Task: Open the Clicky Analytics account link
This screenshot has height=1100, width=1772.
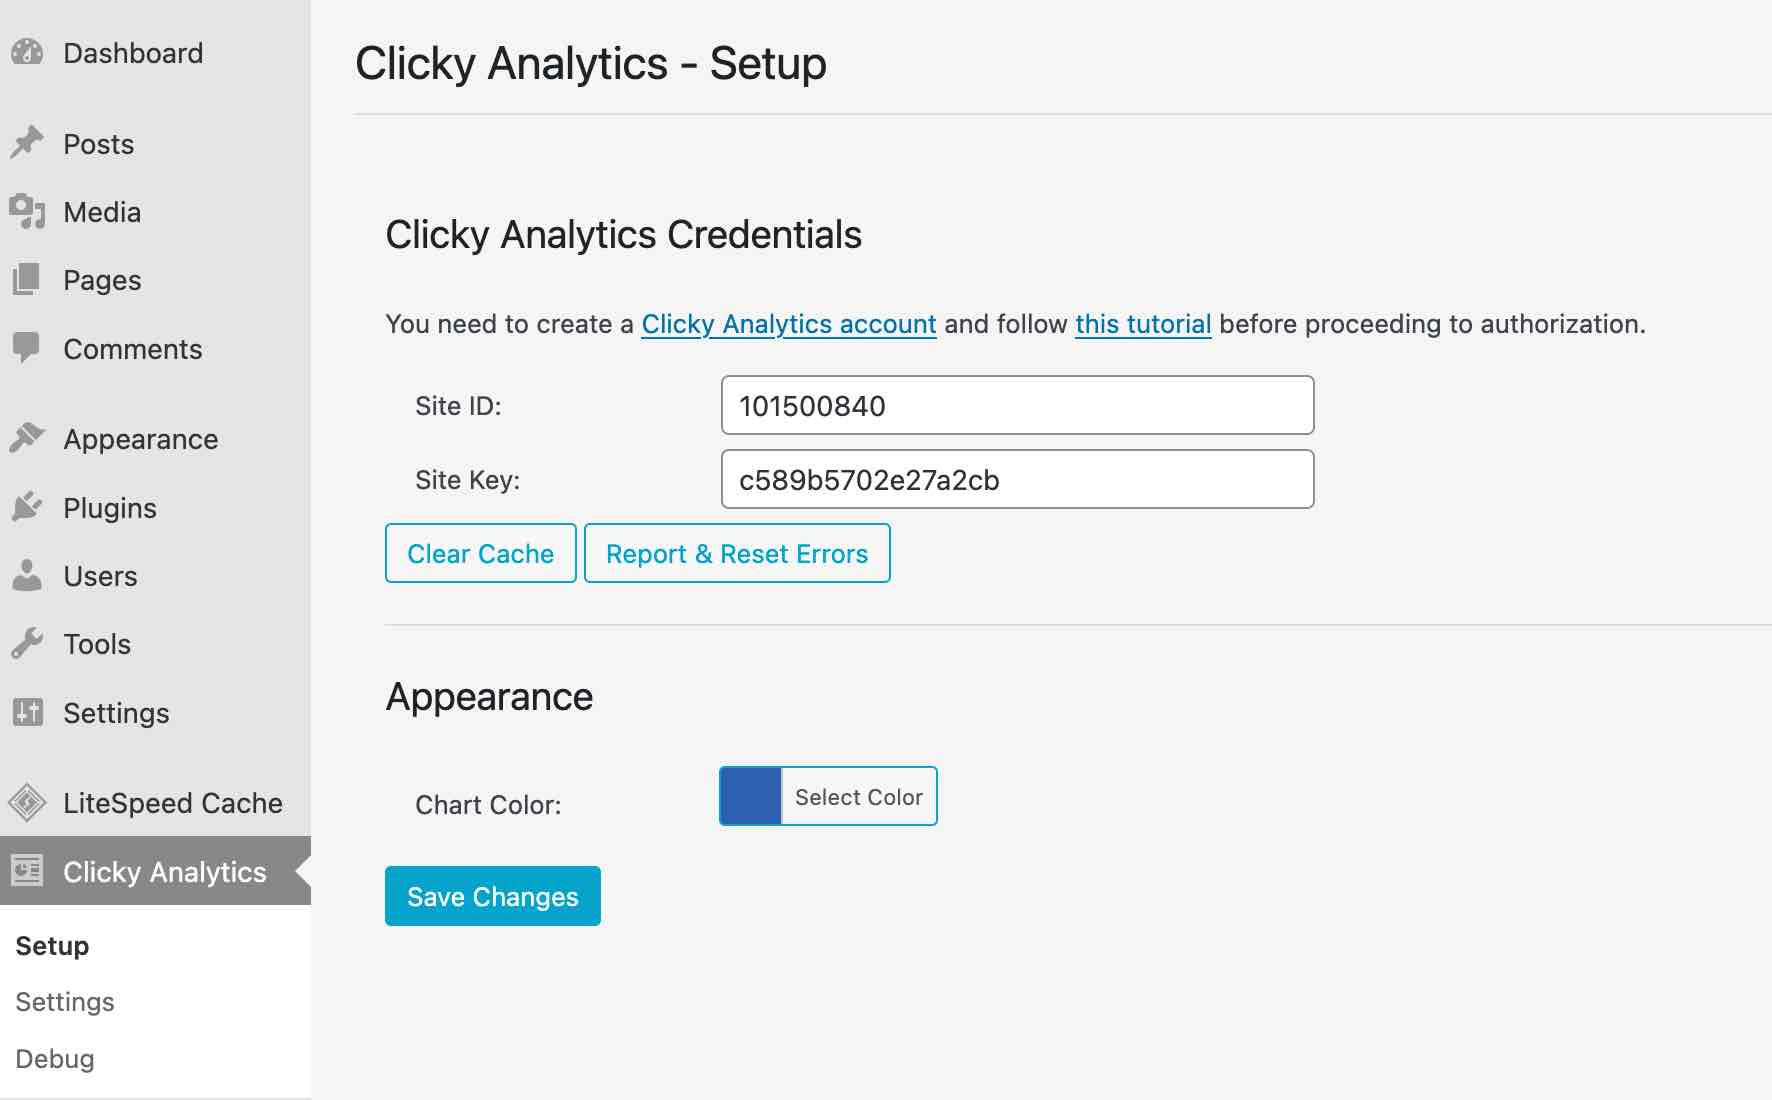Action: pyautogui.click(x=789, y=324)
